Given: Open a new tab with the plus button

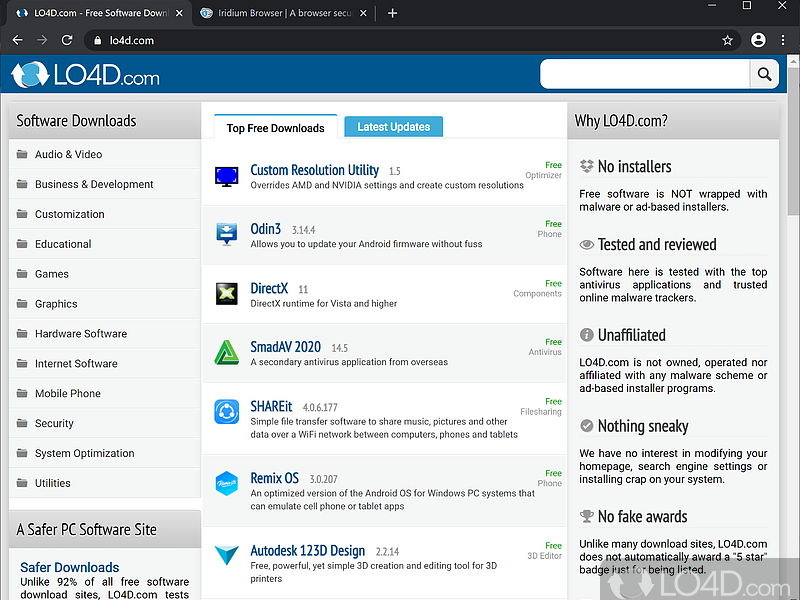Looking at the screenshot, I should point(392,13).
